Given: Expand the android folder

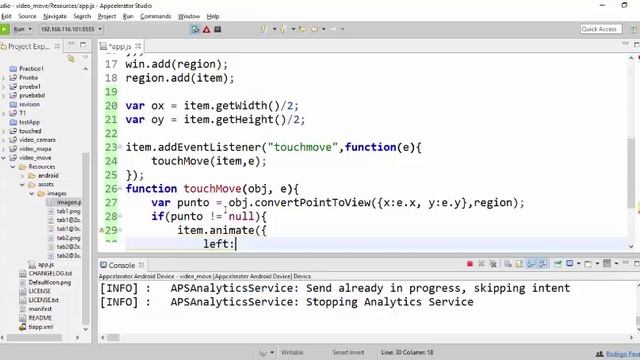Looking at the screenshot, I should point(22,176).
